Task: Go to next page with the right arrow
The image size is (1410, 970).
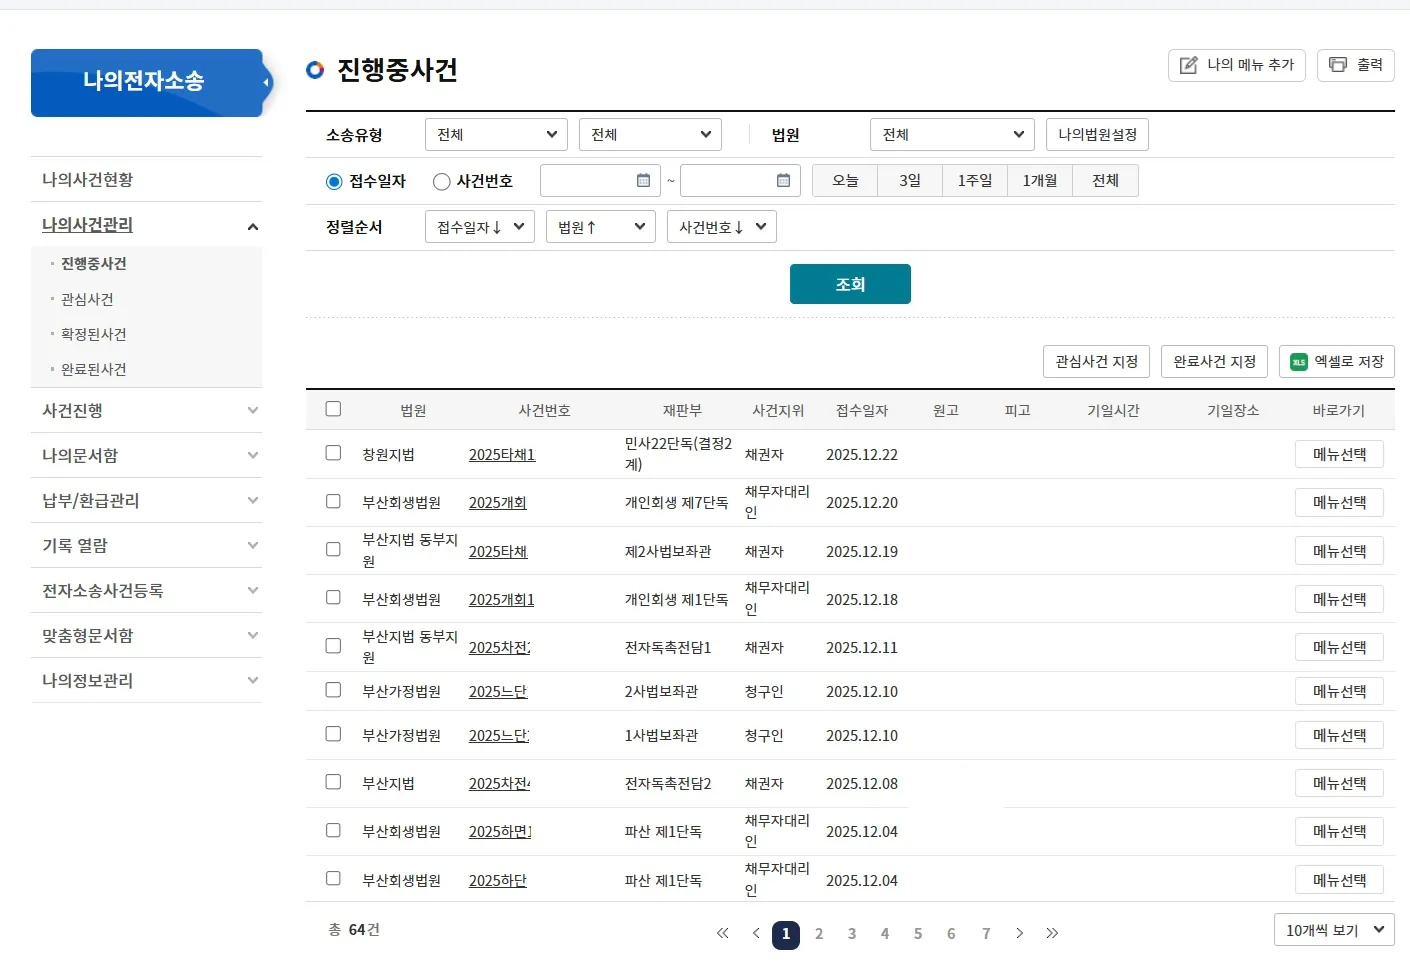Action: (x=1019, y=933)
